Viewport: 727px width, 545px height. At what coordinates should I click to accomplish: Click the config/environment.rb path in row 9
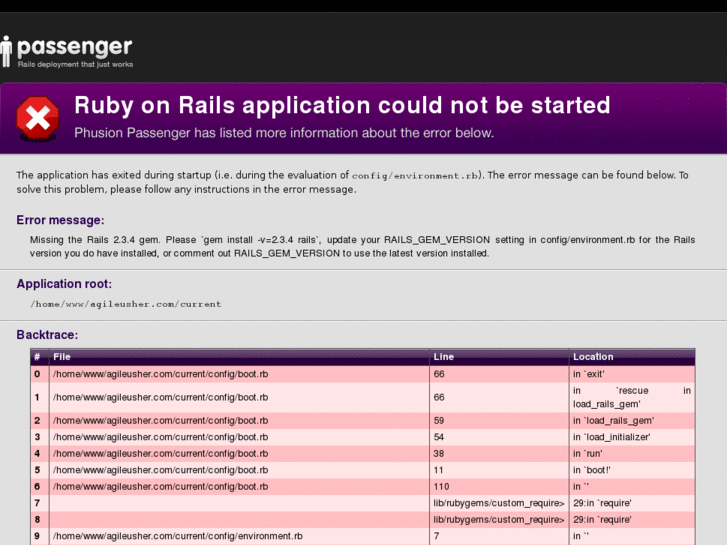coord(177,536)
